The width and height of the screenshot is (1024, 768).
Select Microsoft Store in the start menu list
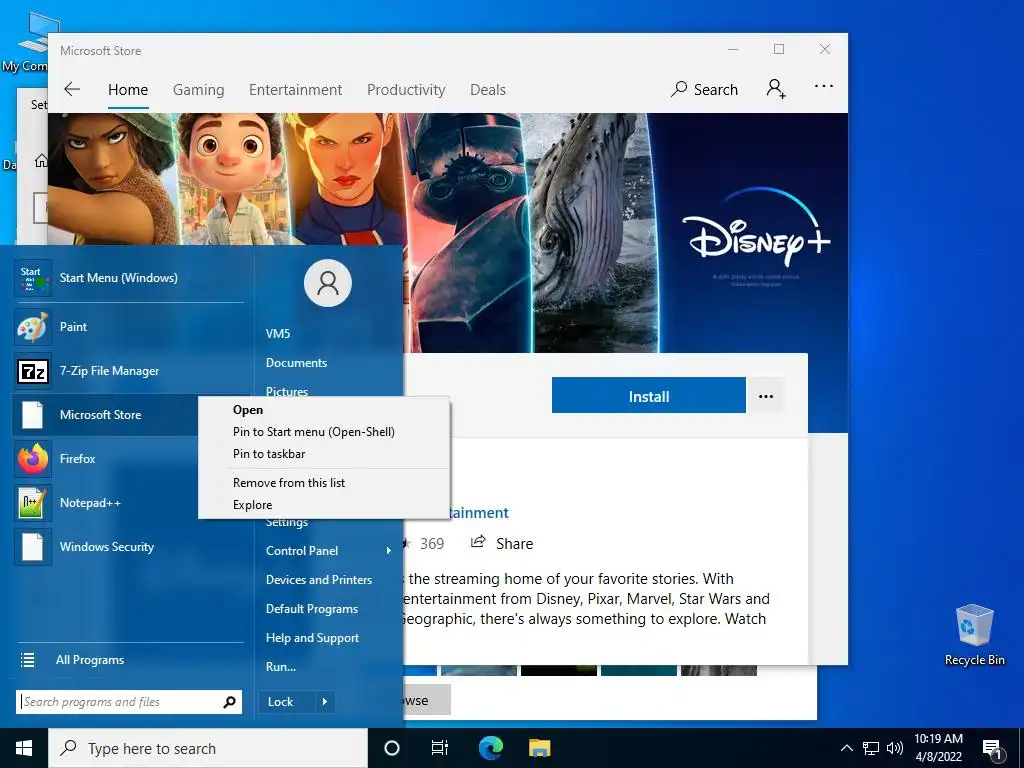tap(106, 415)
